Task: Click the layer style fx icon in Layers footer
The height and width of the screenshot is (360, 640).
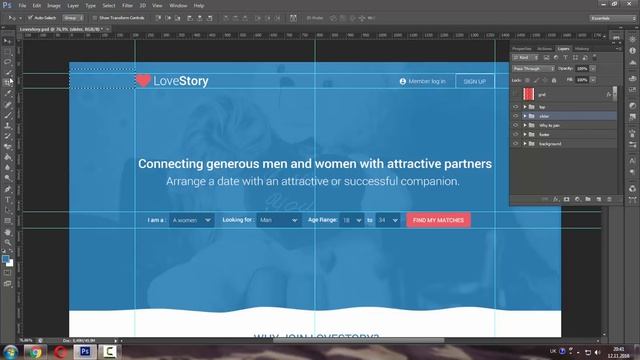Action: click(556, 199)
